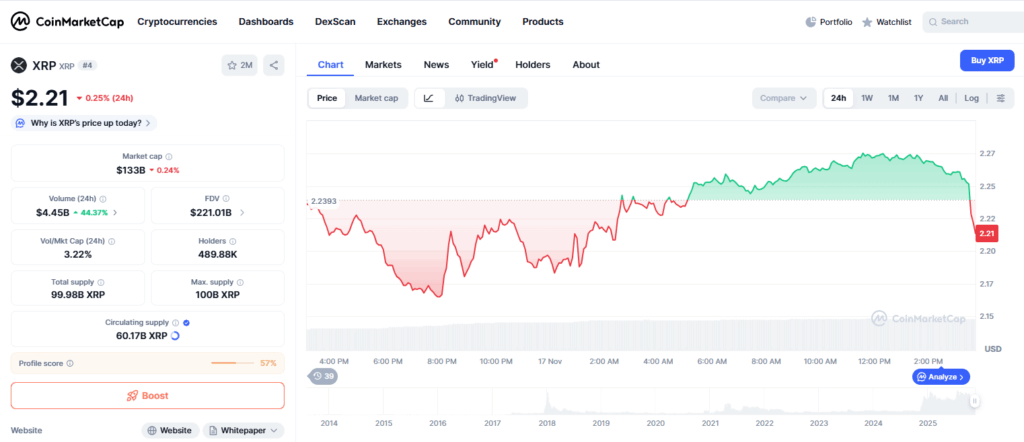Open the DexScan menu

[335, 22]
